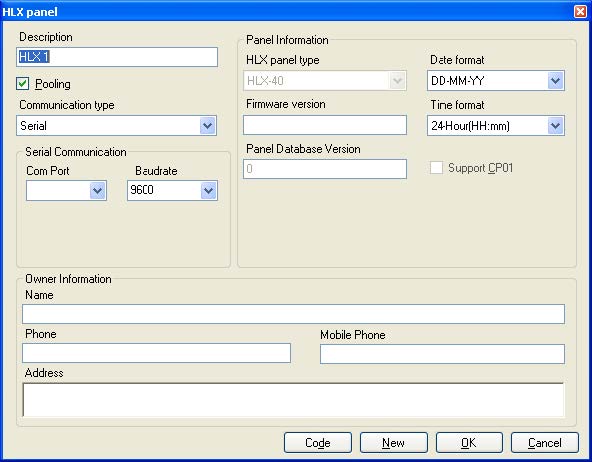Click inside the Address text area
Screen dimensions: 592x462
[x=293, y=400]
